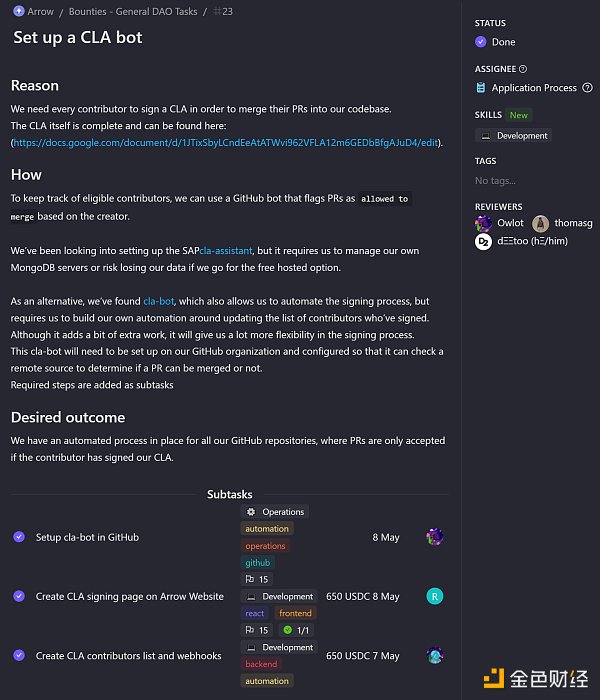Click assignee avatar on Setup cla-bot subtask
Screen dimensions: 600x700
[x=434, y=537]
